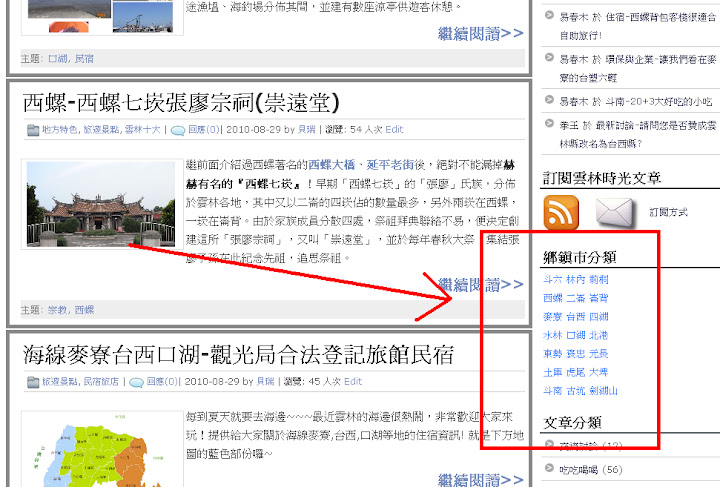Click bullet icon beside 斗南-20+3大好吃的小吃 comment
The width and height of the screenshot is (720, 487).
click(x=549, y=99)
